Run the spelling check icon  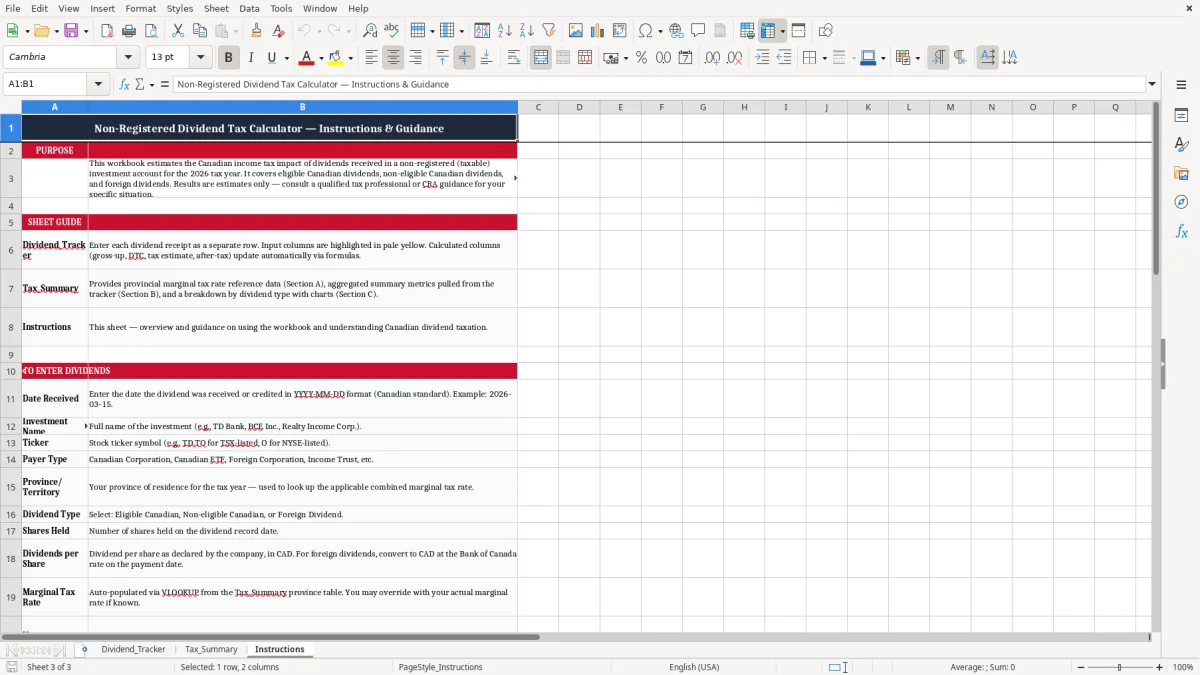click(x=392, y=31)
